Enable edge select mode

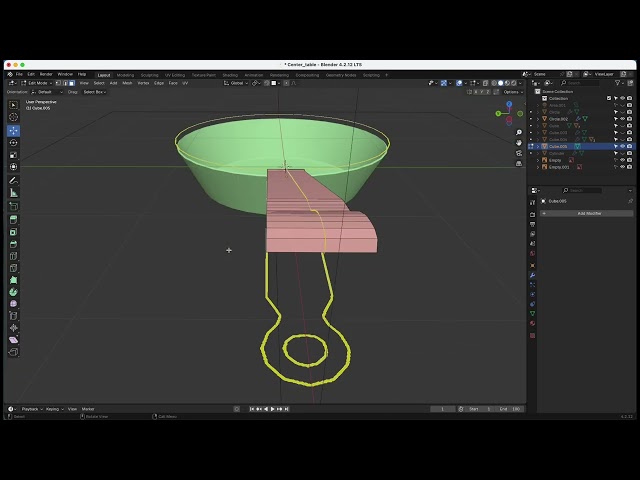click(x=65, y=83)
